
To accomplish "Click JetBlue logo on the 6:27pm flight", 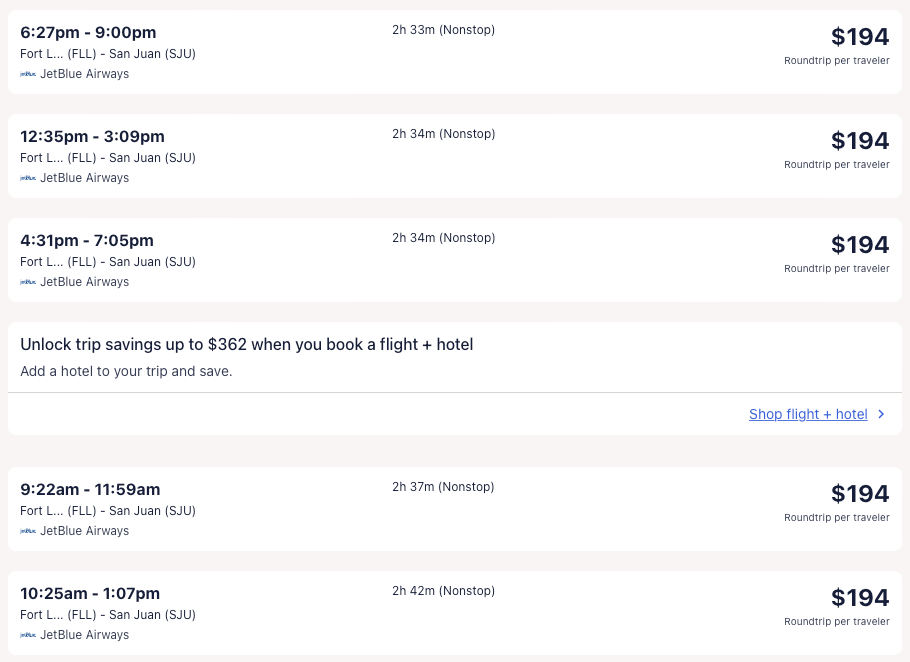I will click(x=28, y=74).
